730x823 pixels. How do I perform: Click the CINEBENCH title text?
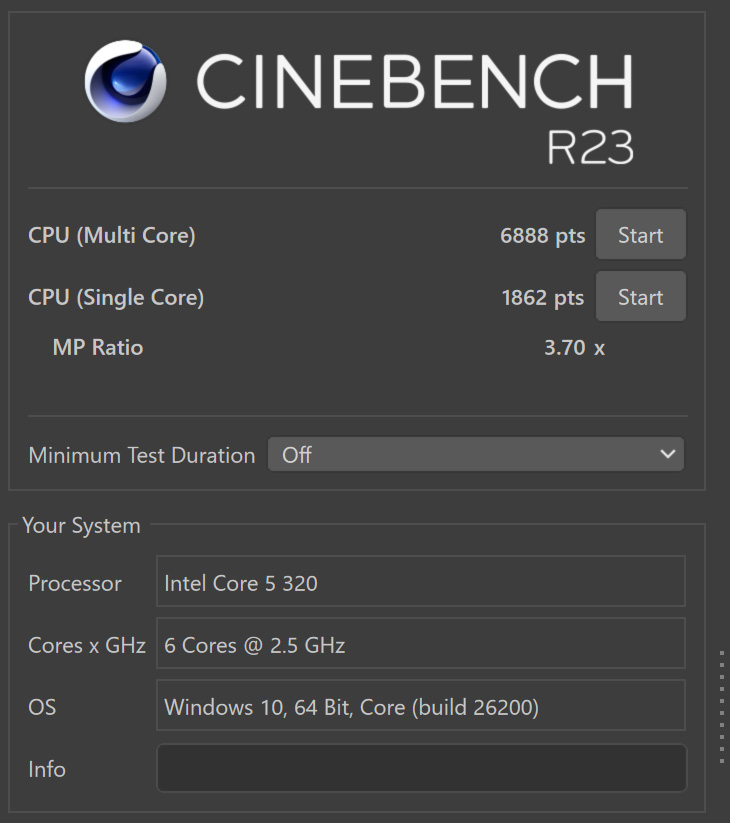point(415,81)
